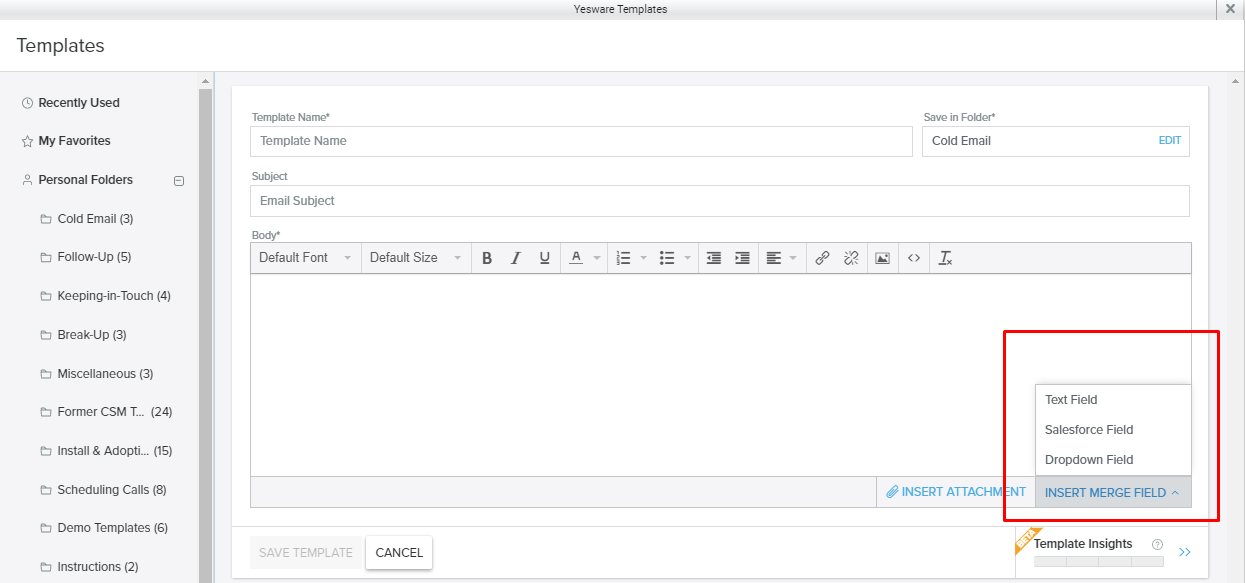Open the Default Font dropdown

305,258
